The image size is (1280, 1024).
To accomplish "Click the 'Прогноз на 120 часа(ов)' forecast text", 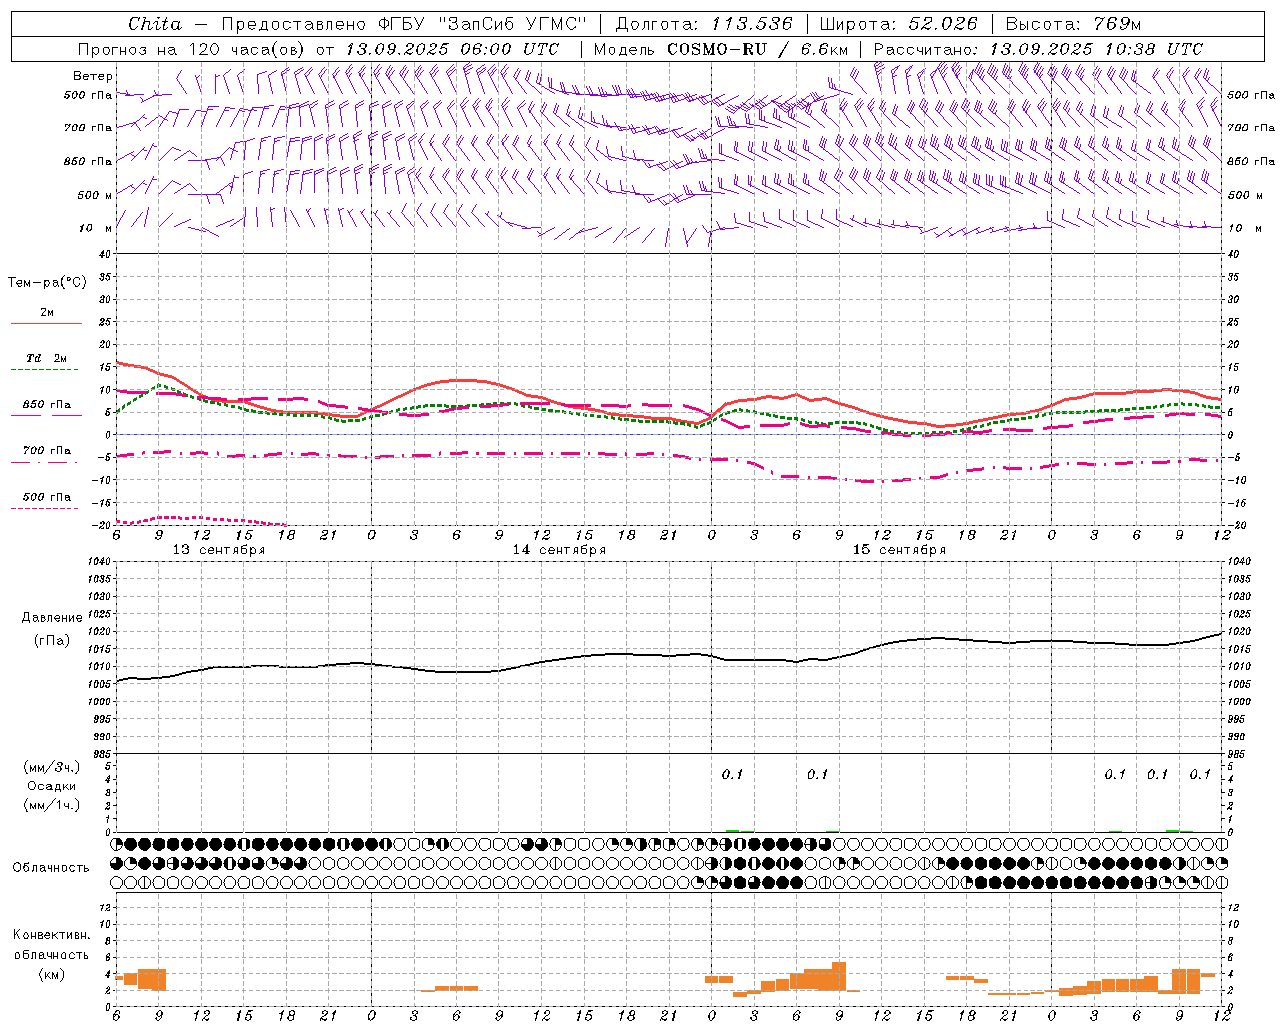I will click(192, 49).
